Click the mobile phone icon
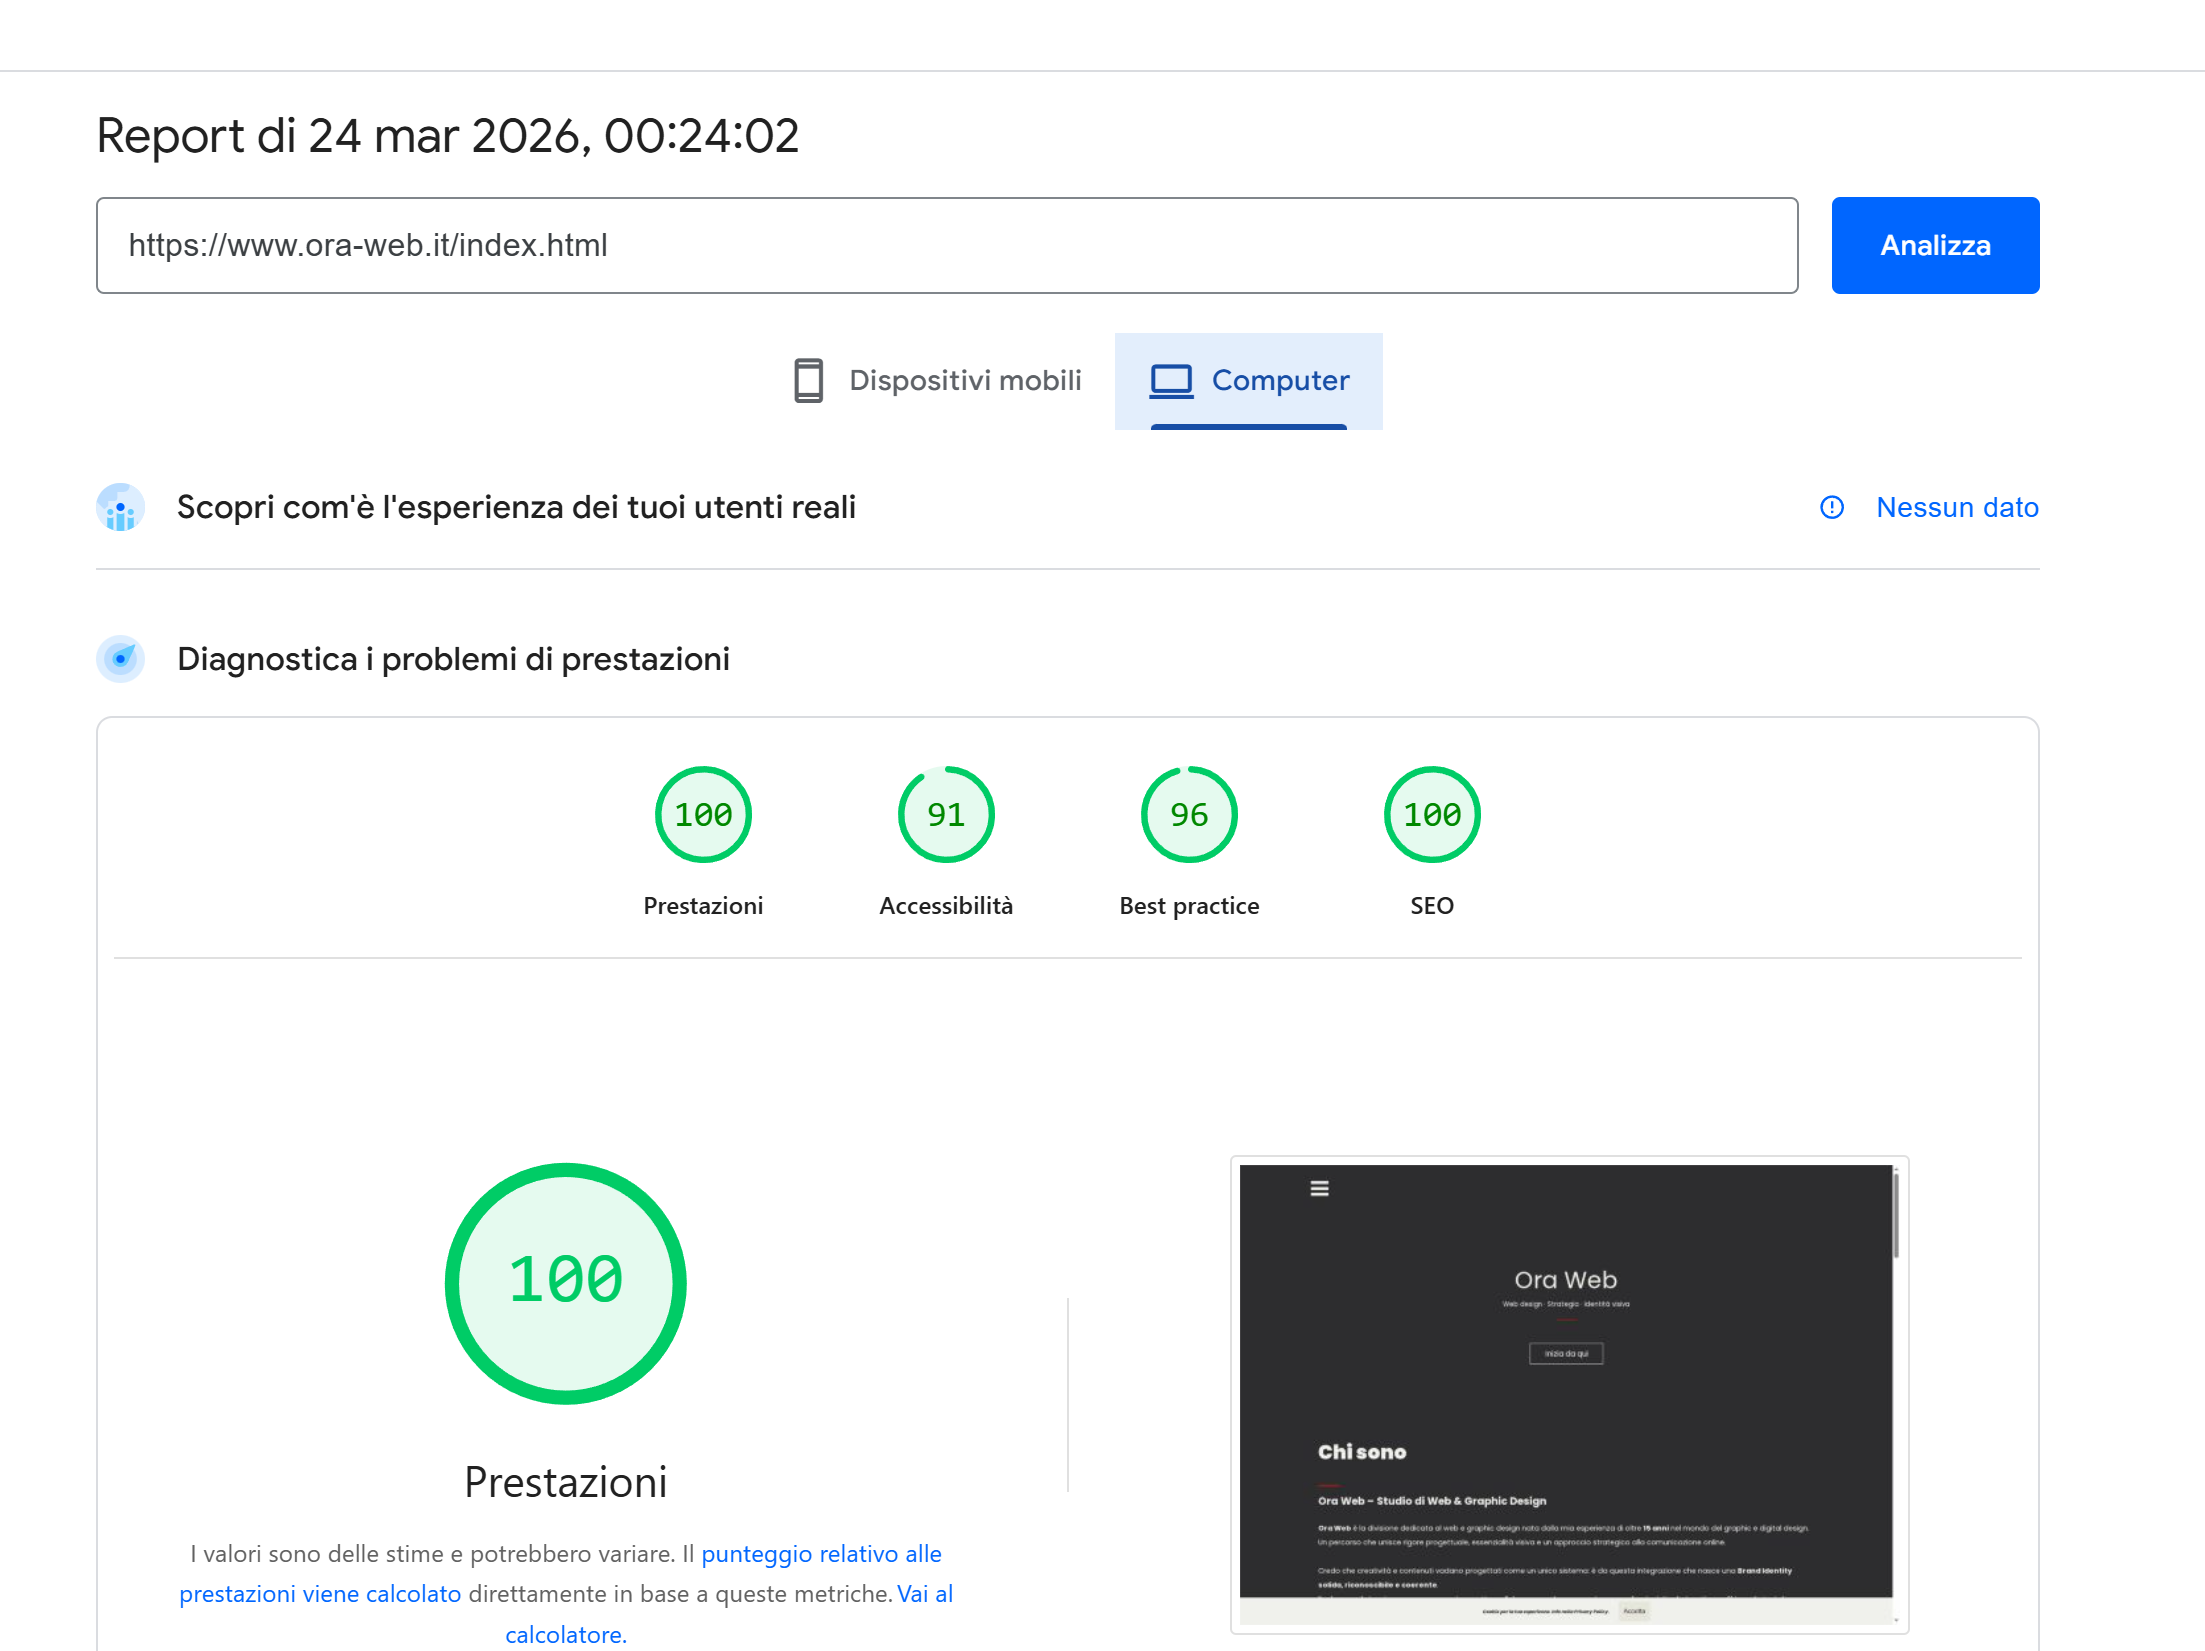Viewport: 2205px width, 1651px height. point(808,381)
